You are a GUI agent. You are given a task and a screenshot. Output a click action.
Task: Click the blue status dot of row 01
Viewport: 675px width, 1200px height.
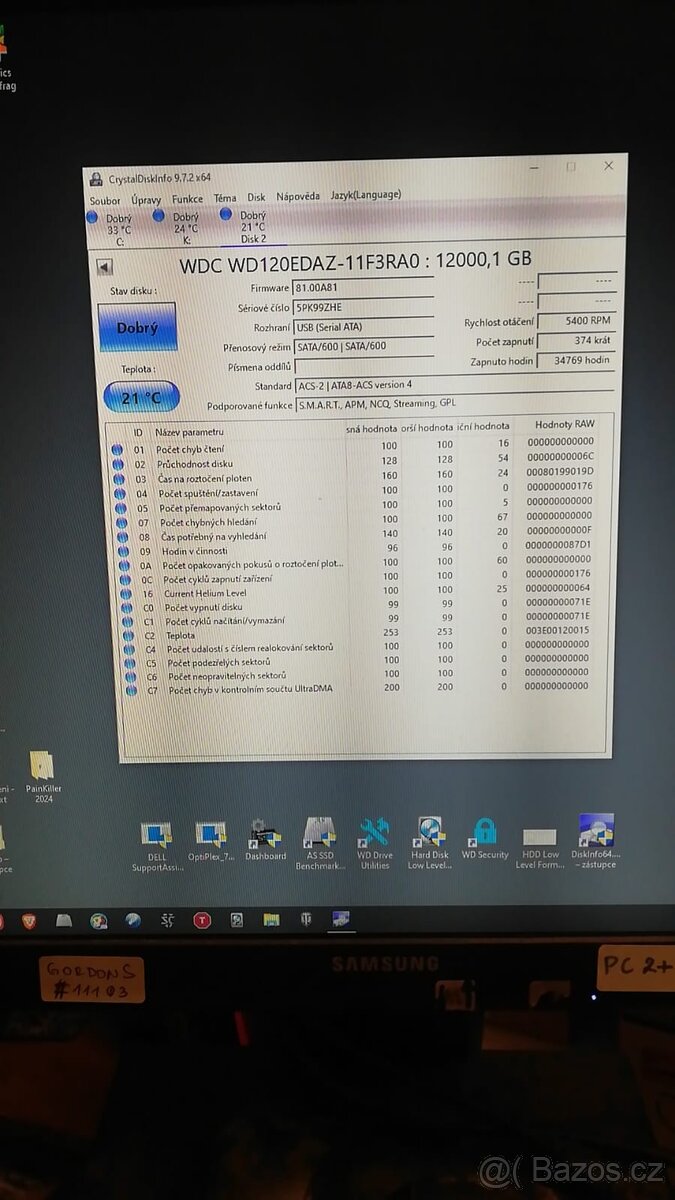pos(119,449)
